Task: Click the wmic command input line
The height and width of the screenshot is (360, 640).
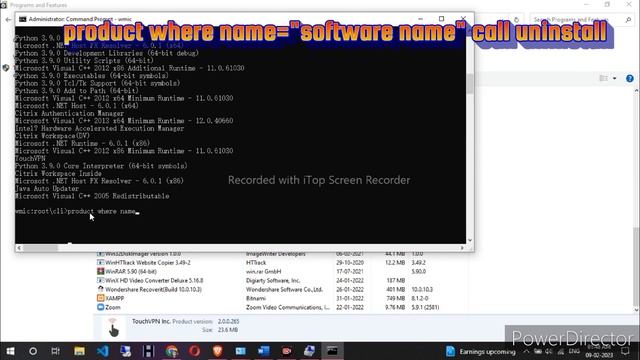Action: pyautogui.click(x=77, y=211)
